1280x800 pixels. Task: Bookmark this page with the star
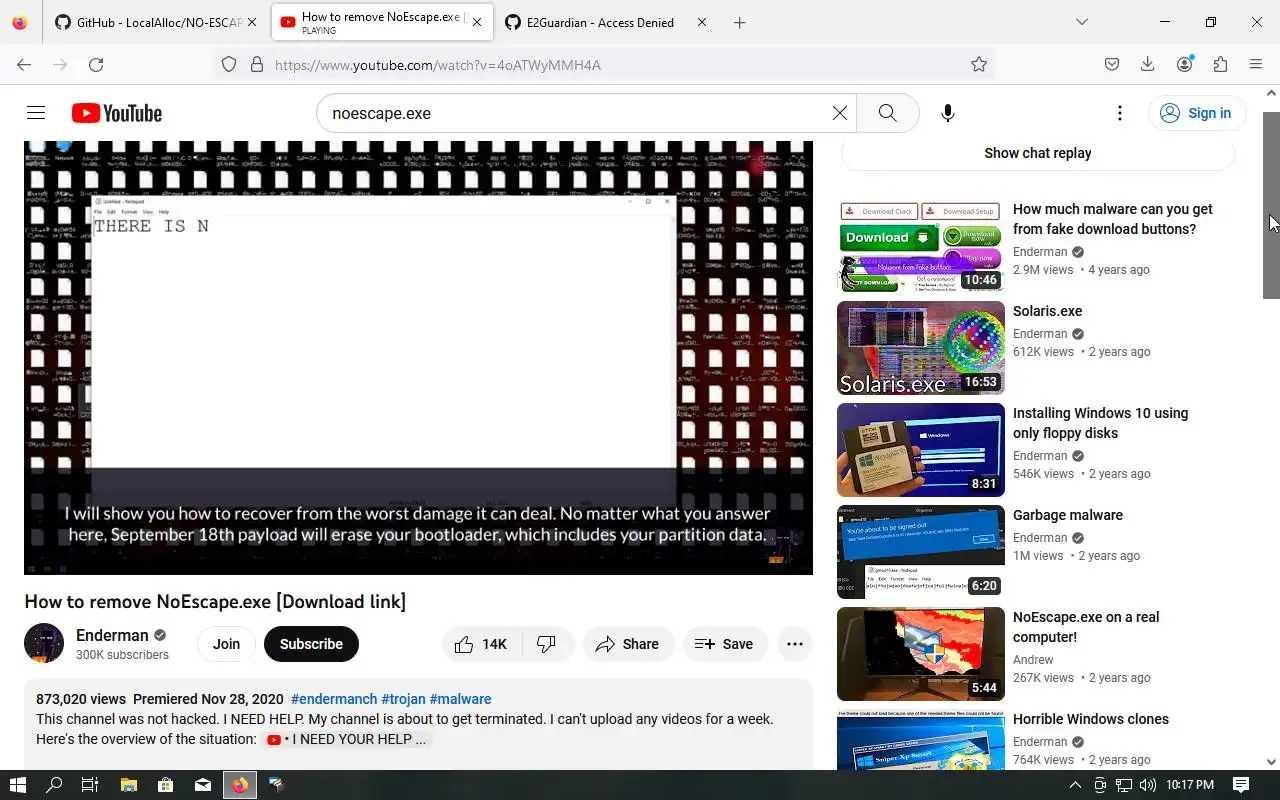[979, 65]
